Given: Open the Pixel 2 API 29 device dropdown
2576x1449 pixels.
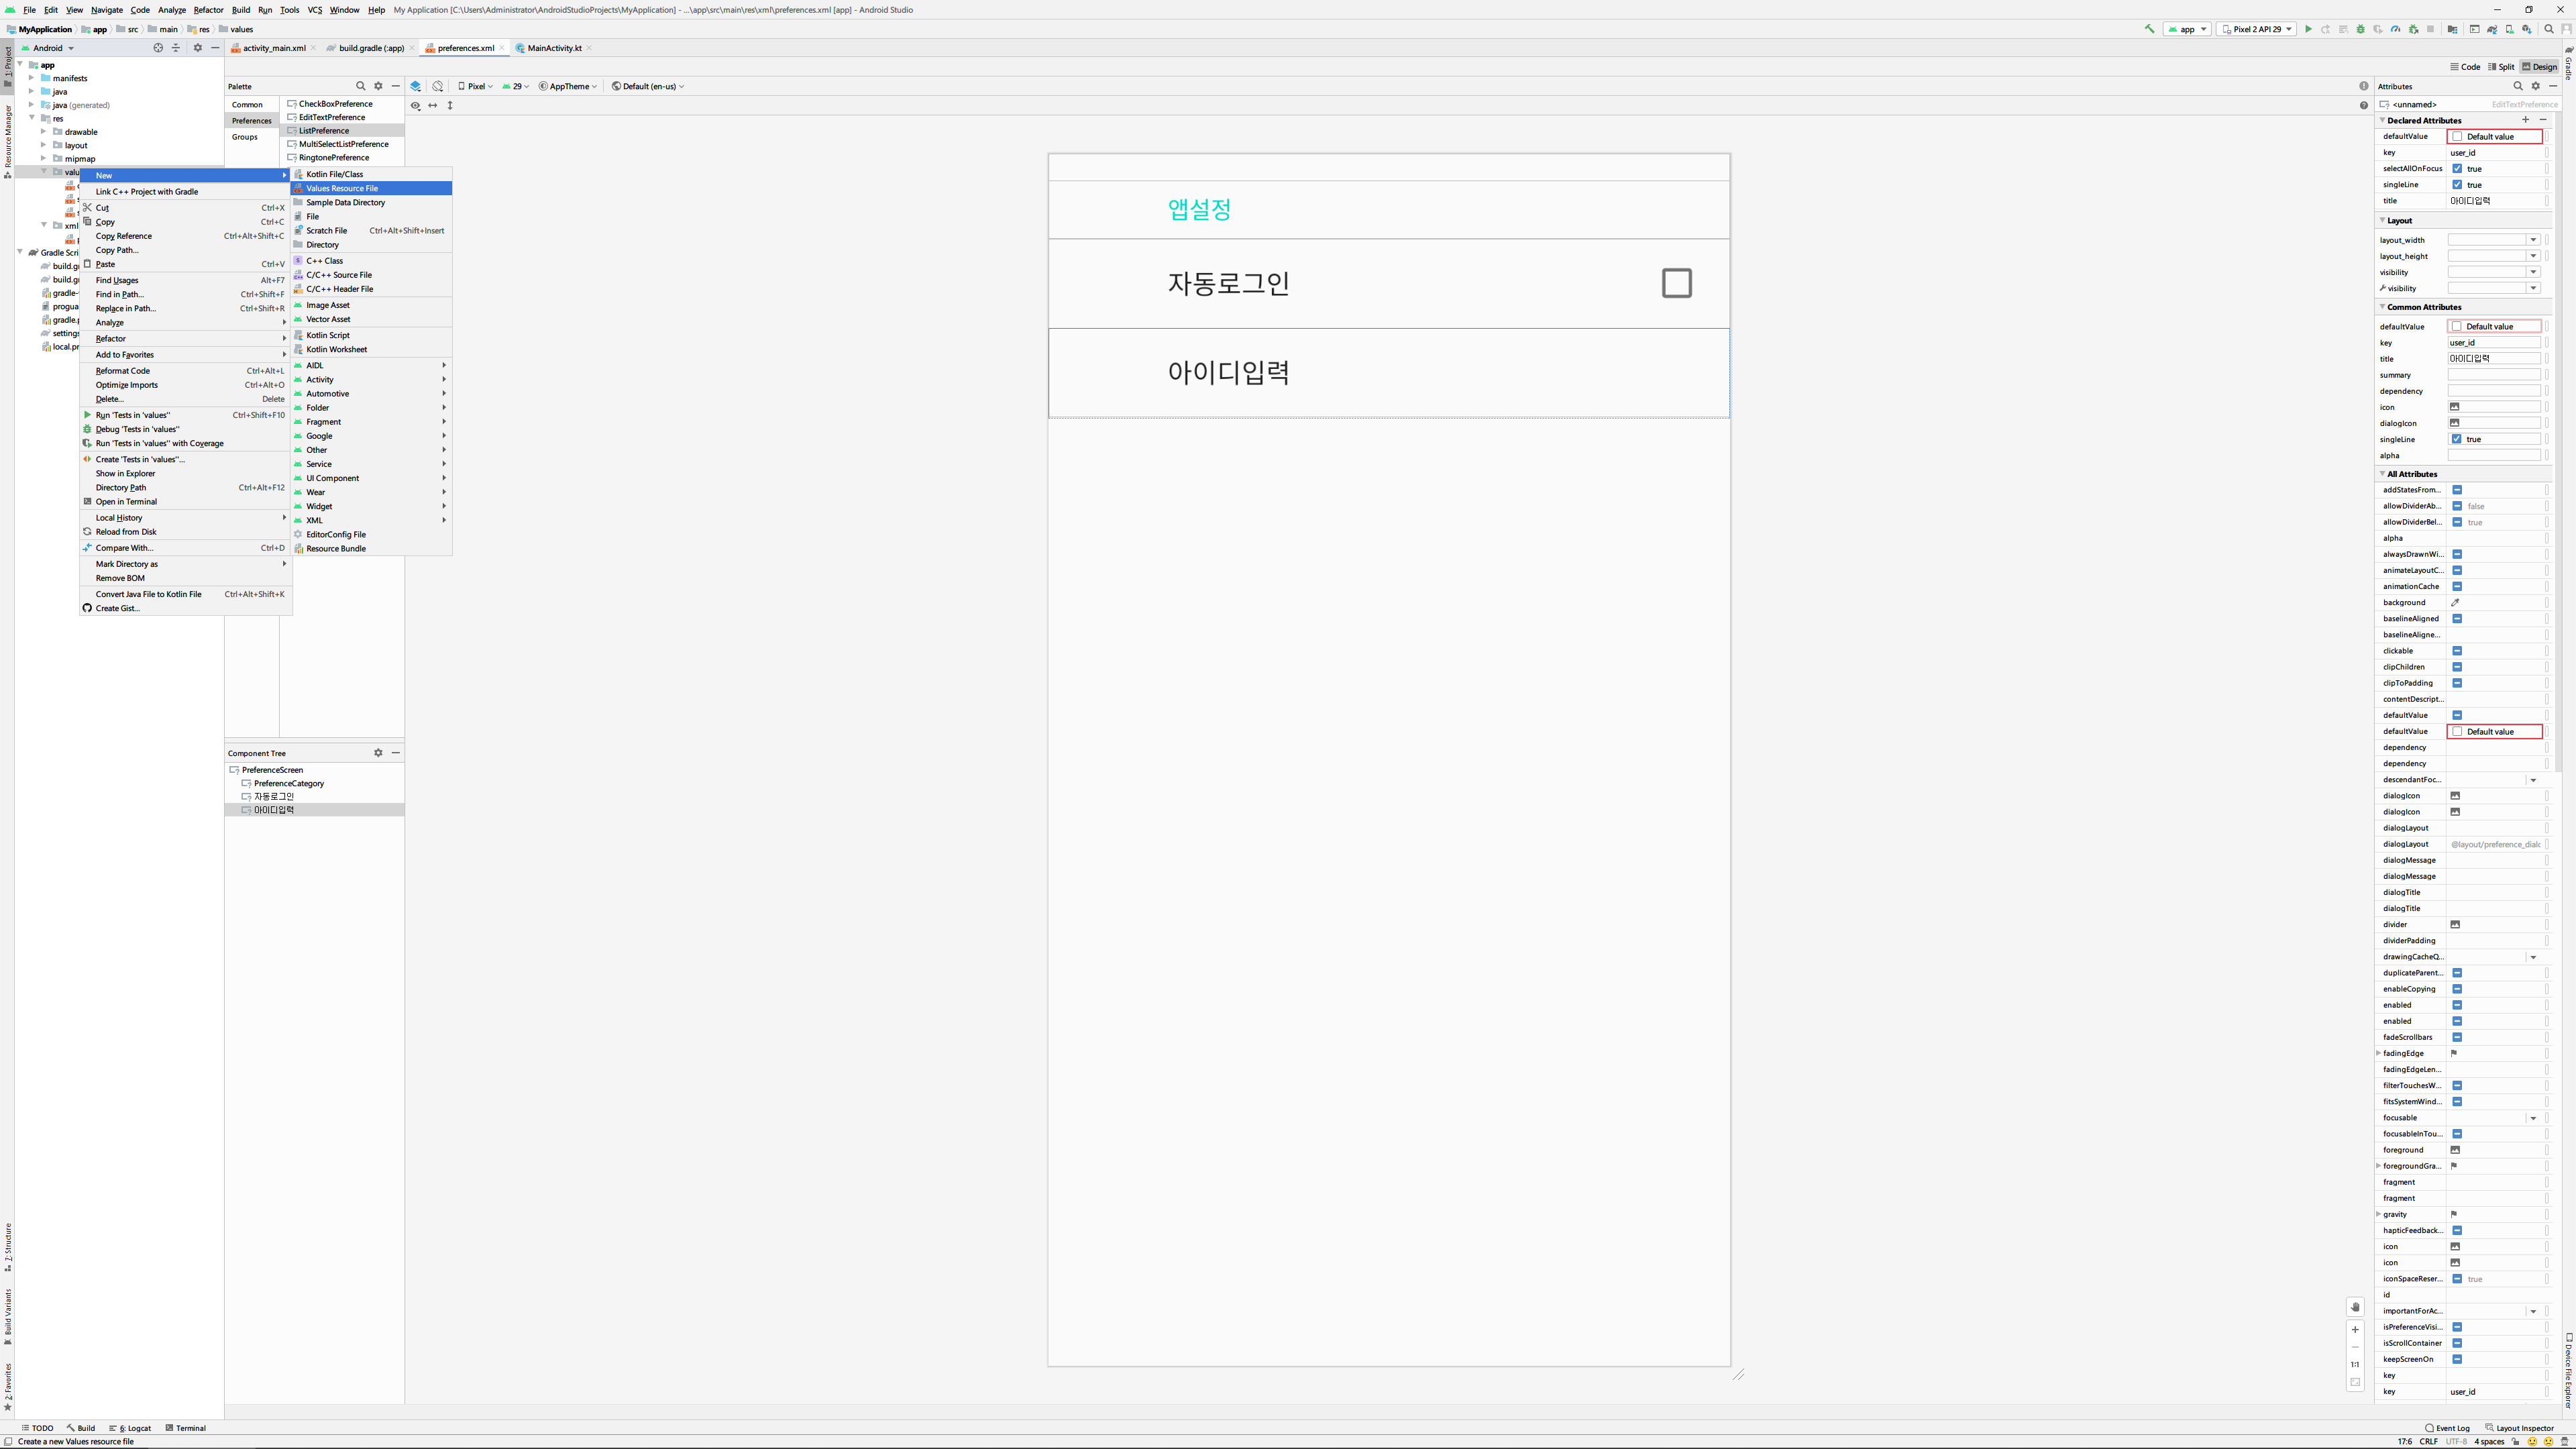Looking at the screenshot, I should coord(2256,29).
